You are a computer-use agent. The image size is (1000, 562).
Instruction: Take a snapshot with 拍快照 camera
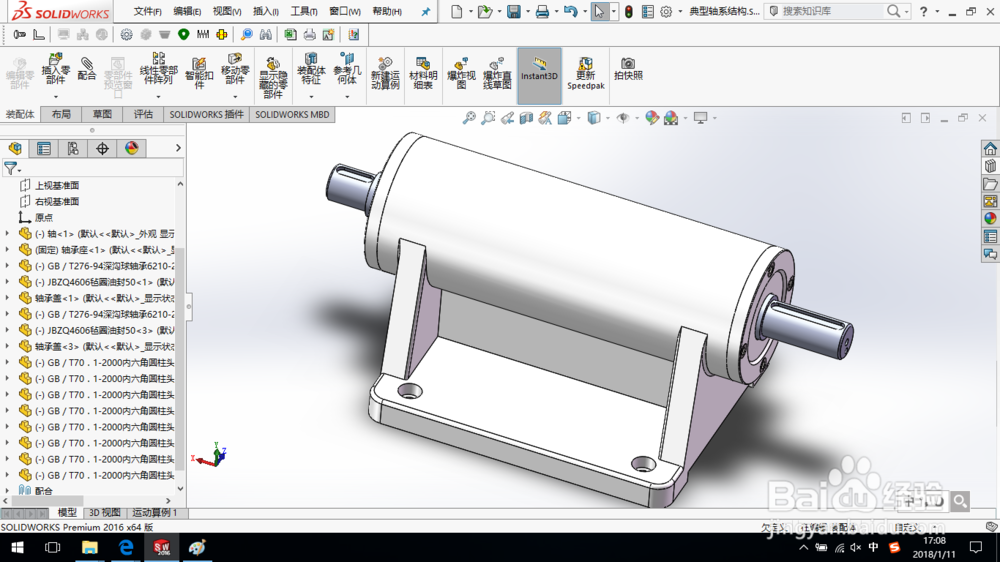628,69
